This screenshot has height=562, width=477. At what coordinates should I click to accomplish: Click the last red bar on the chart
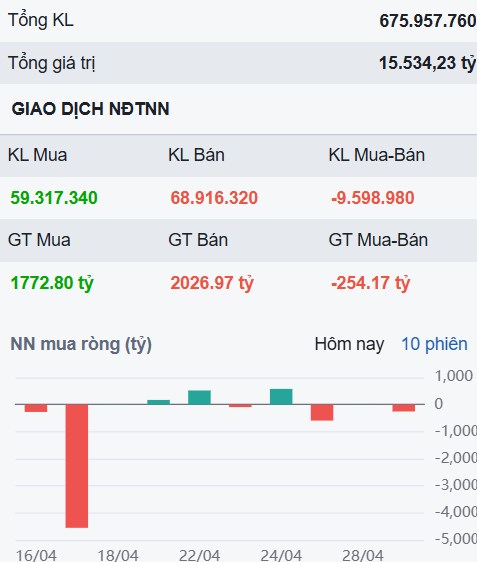404,408
